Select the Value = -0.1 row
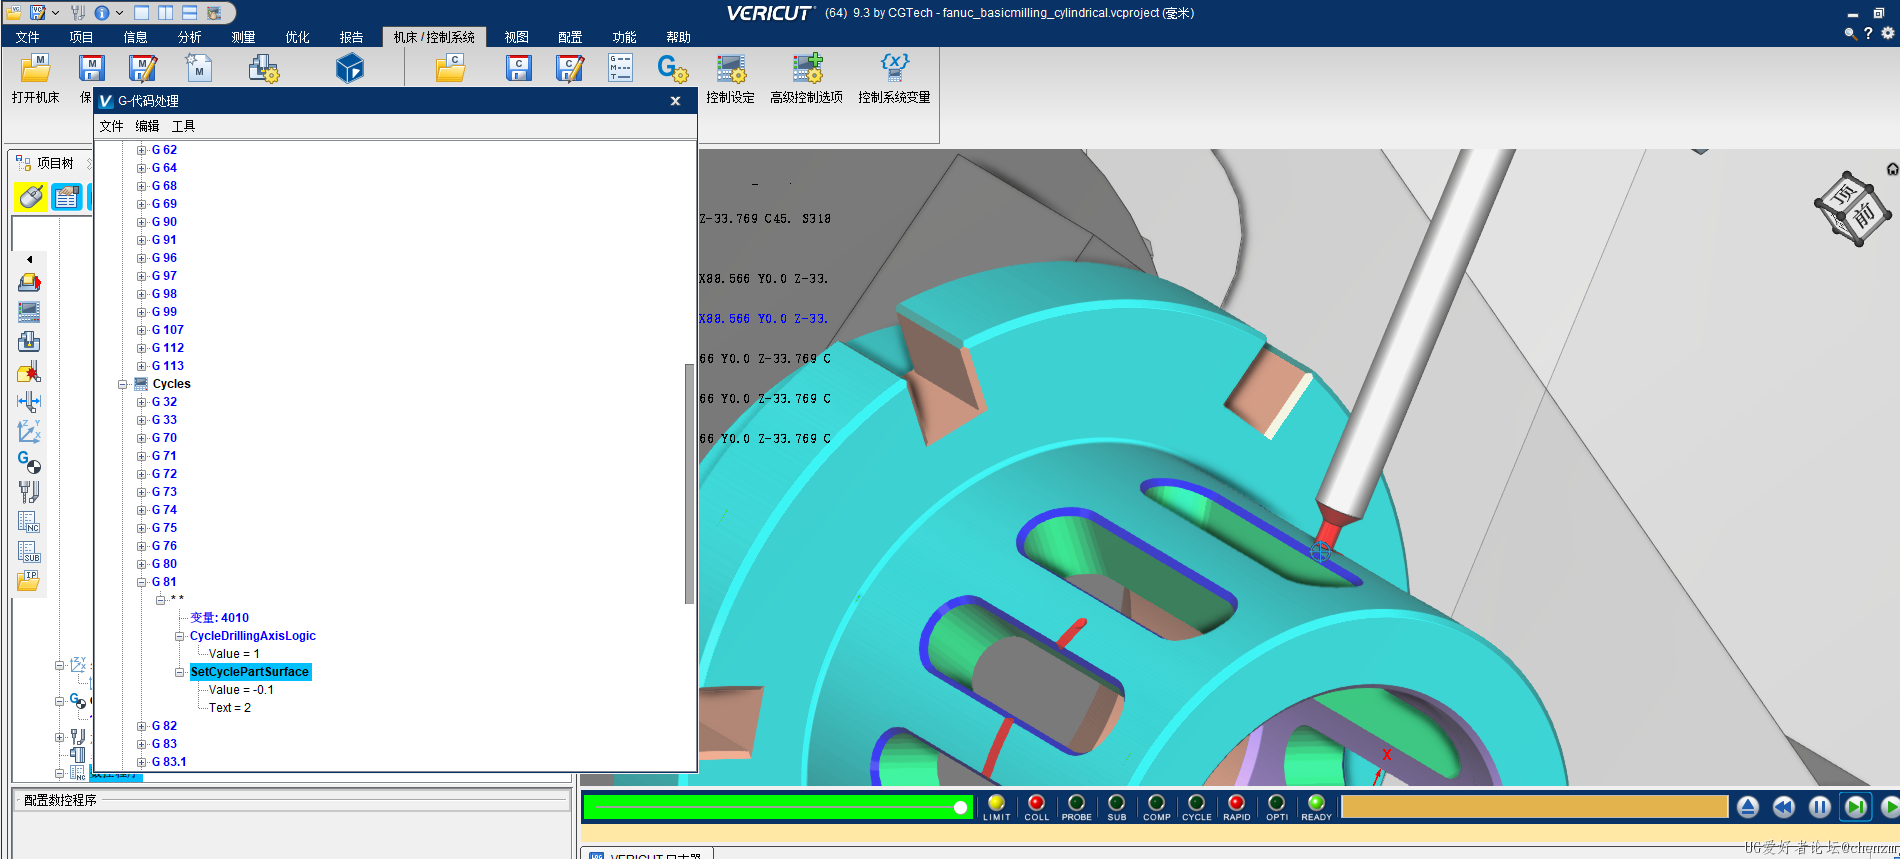Image resolution: width=1900 pixels, height=859 pixels. click(241, 690)
